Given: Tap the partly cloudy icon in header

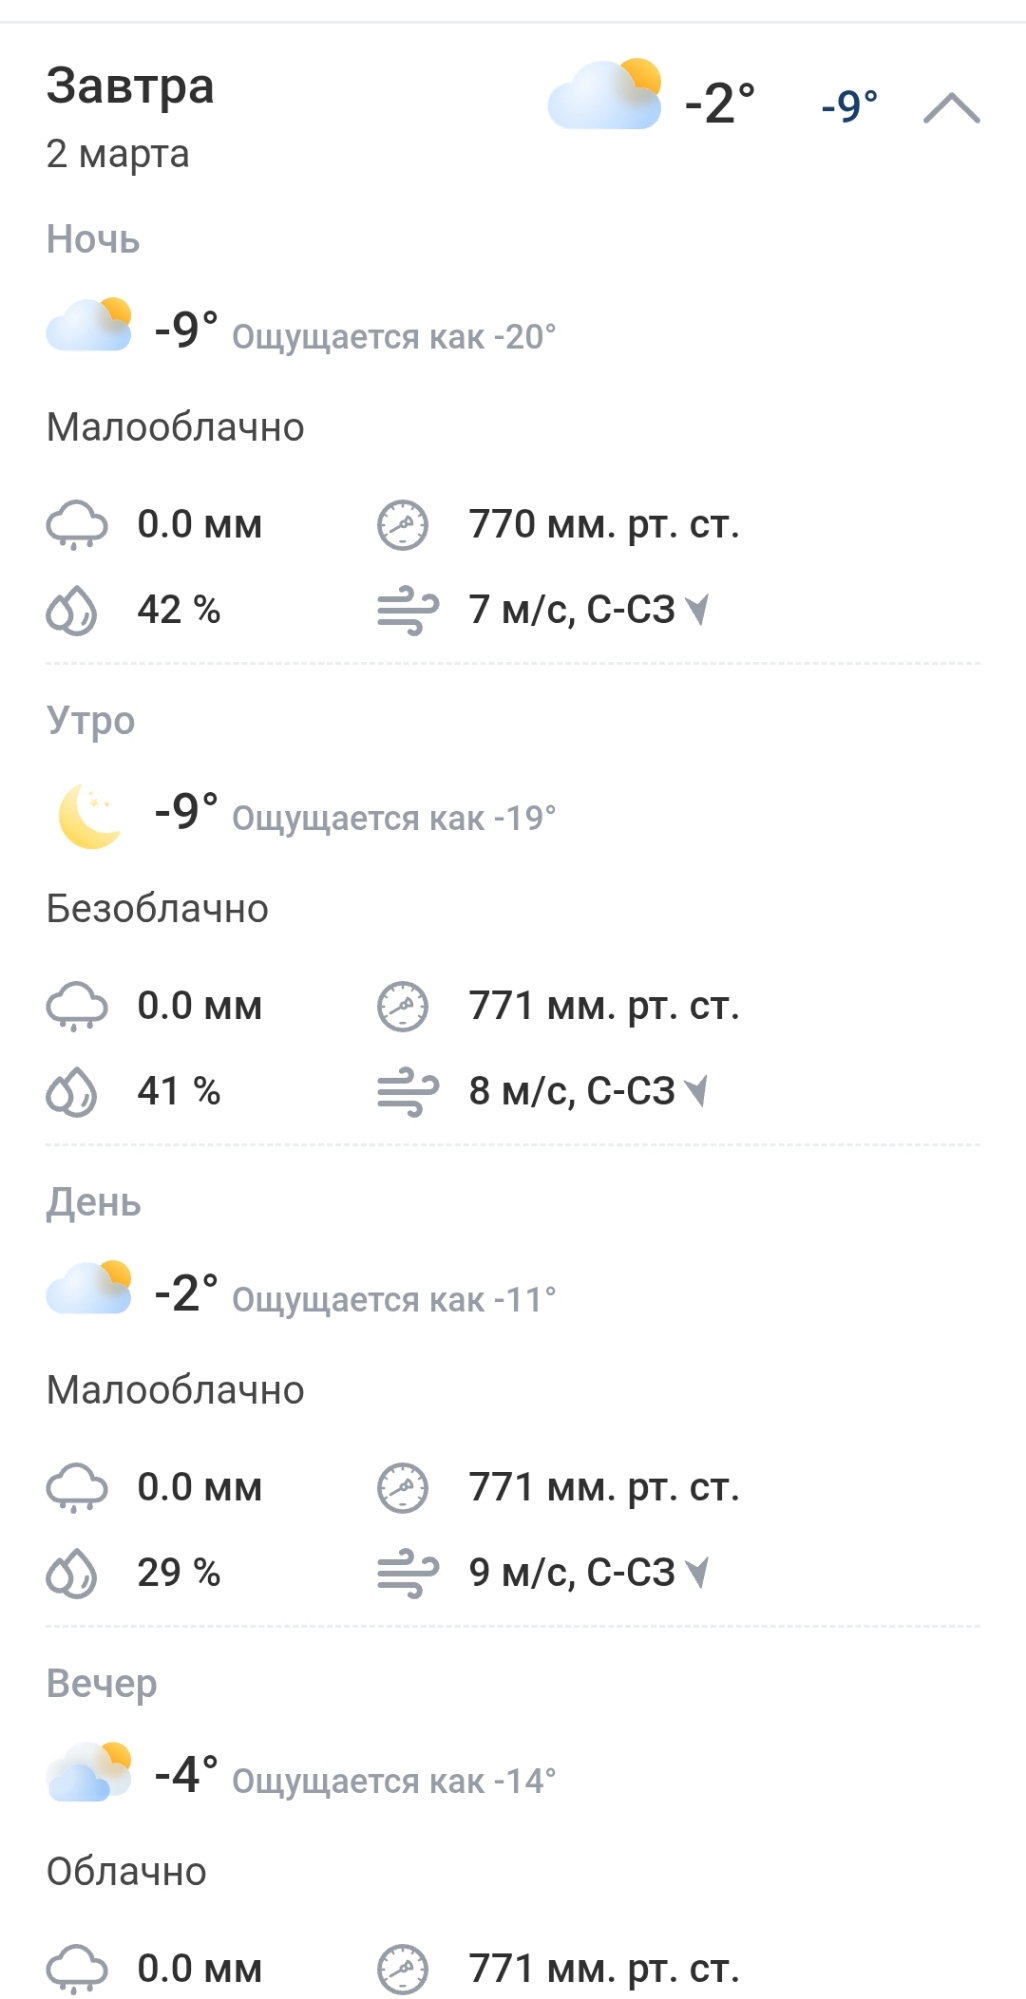Looking at the screenshot, I should click(605, 96).
